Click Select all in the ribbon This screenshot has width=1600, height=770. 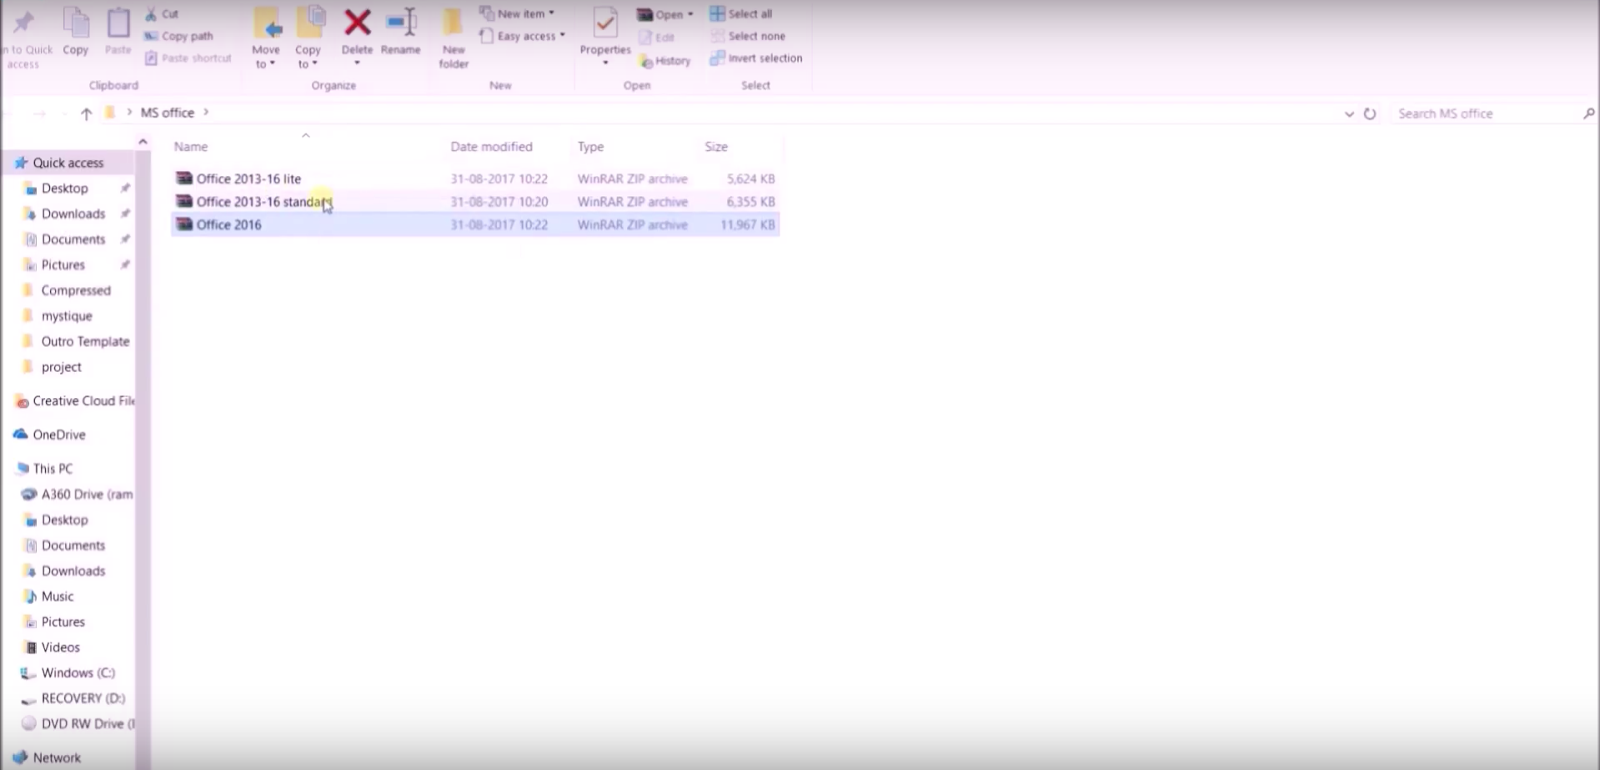(740, 14)
